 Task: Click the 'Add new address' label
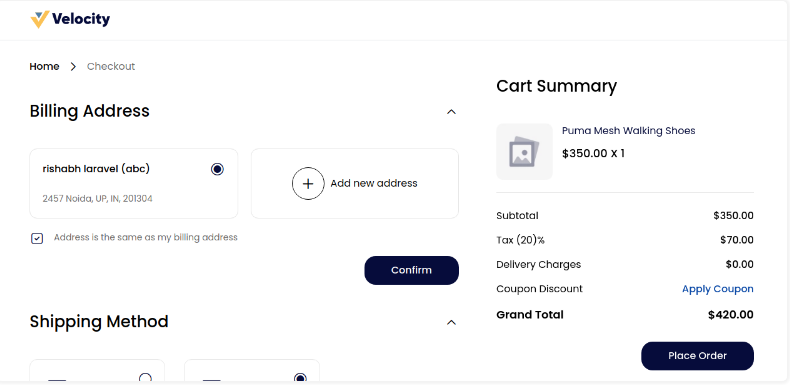374,183
